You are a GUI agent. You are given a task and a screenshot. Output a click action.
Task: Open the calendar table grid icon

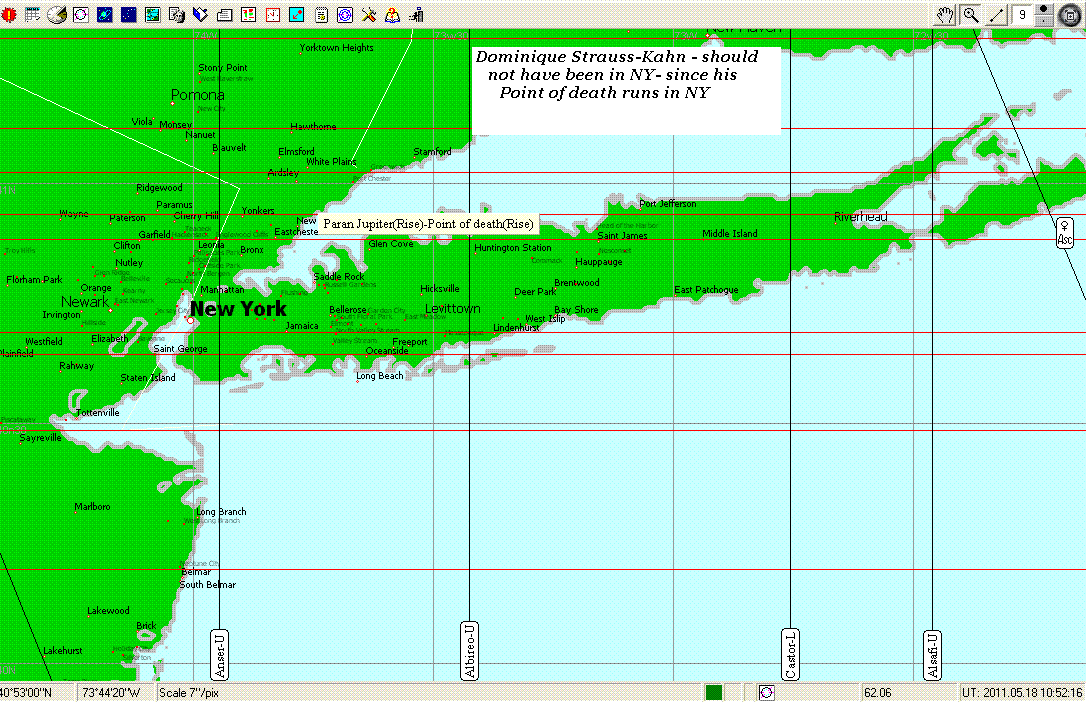click(33, 15)
